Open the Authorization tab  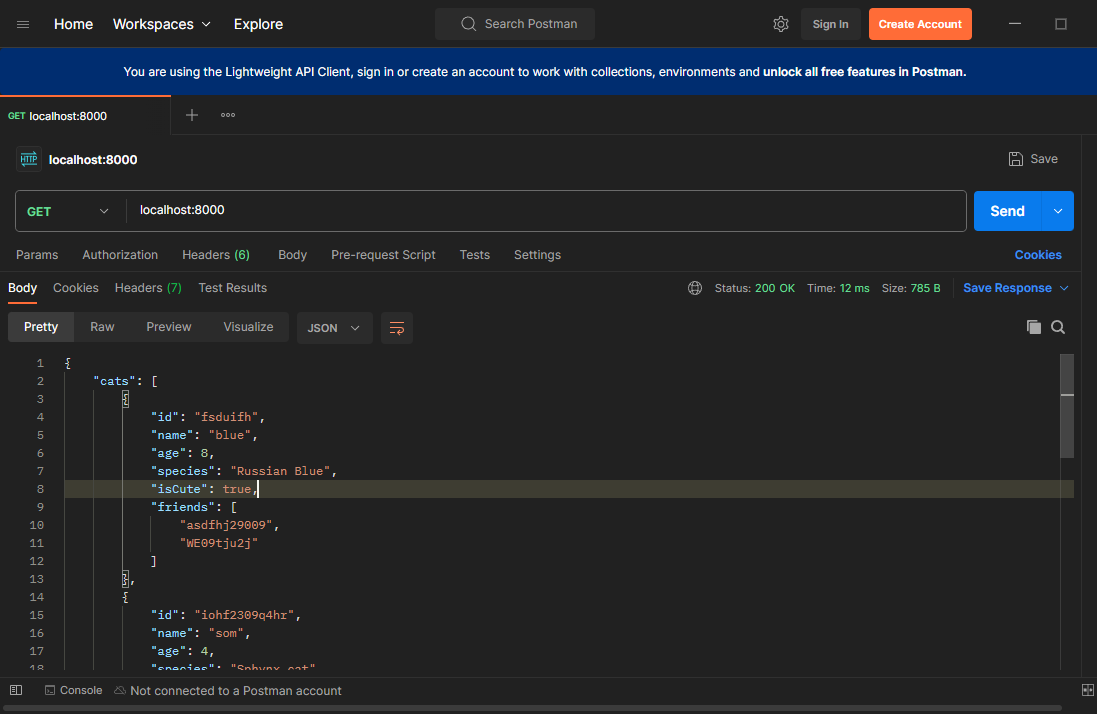pos(120,255)
